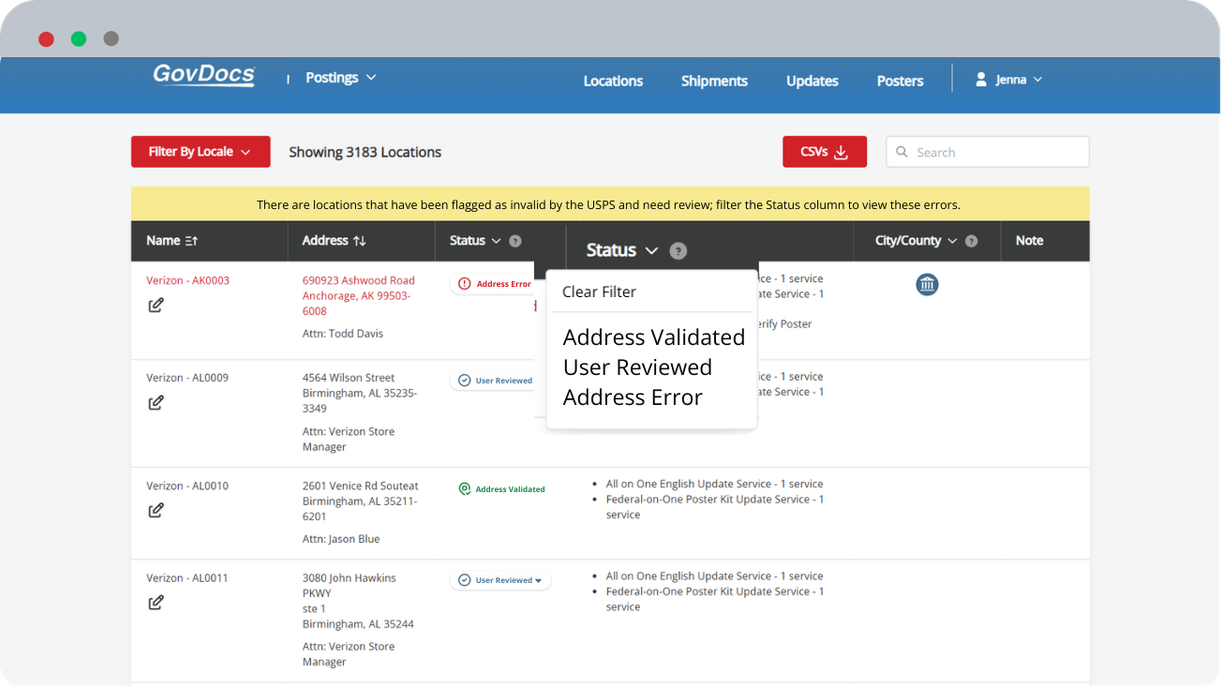The height and width of the screenshot is (688, 1222).
Task: Open the City/County column filter chevron
Action: click(x=952, y=241)
